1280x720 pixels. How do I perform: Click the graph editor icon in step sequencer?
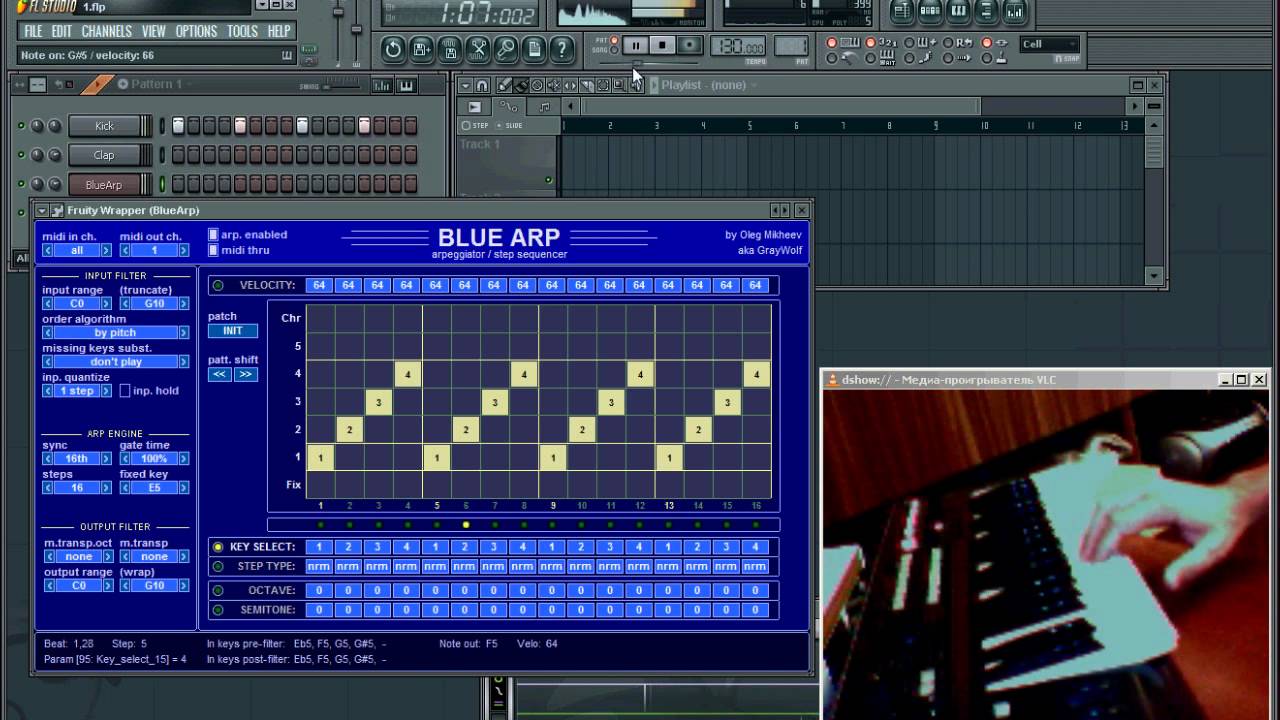coord(381,85)
